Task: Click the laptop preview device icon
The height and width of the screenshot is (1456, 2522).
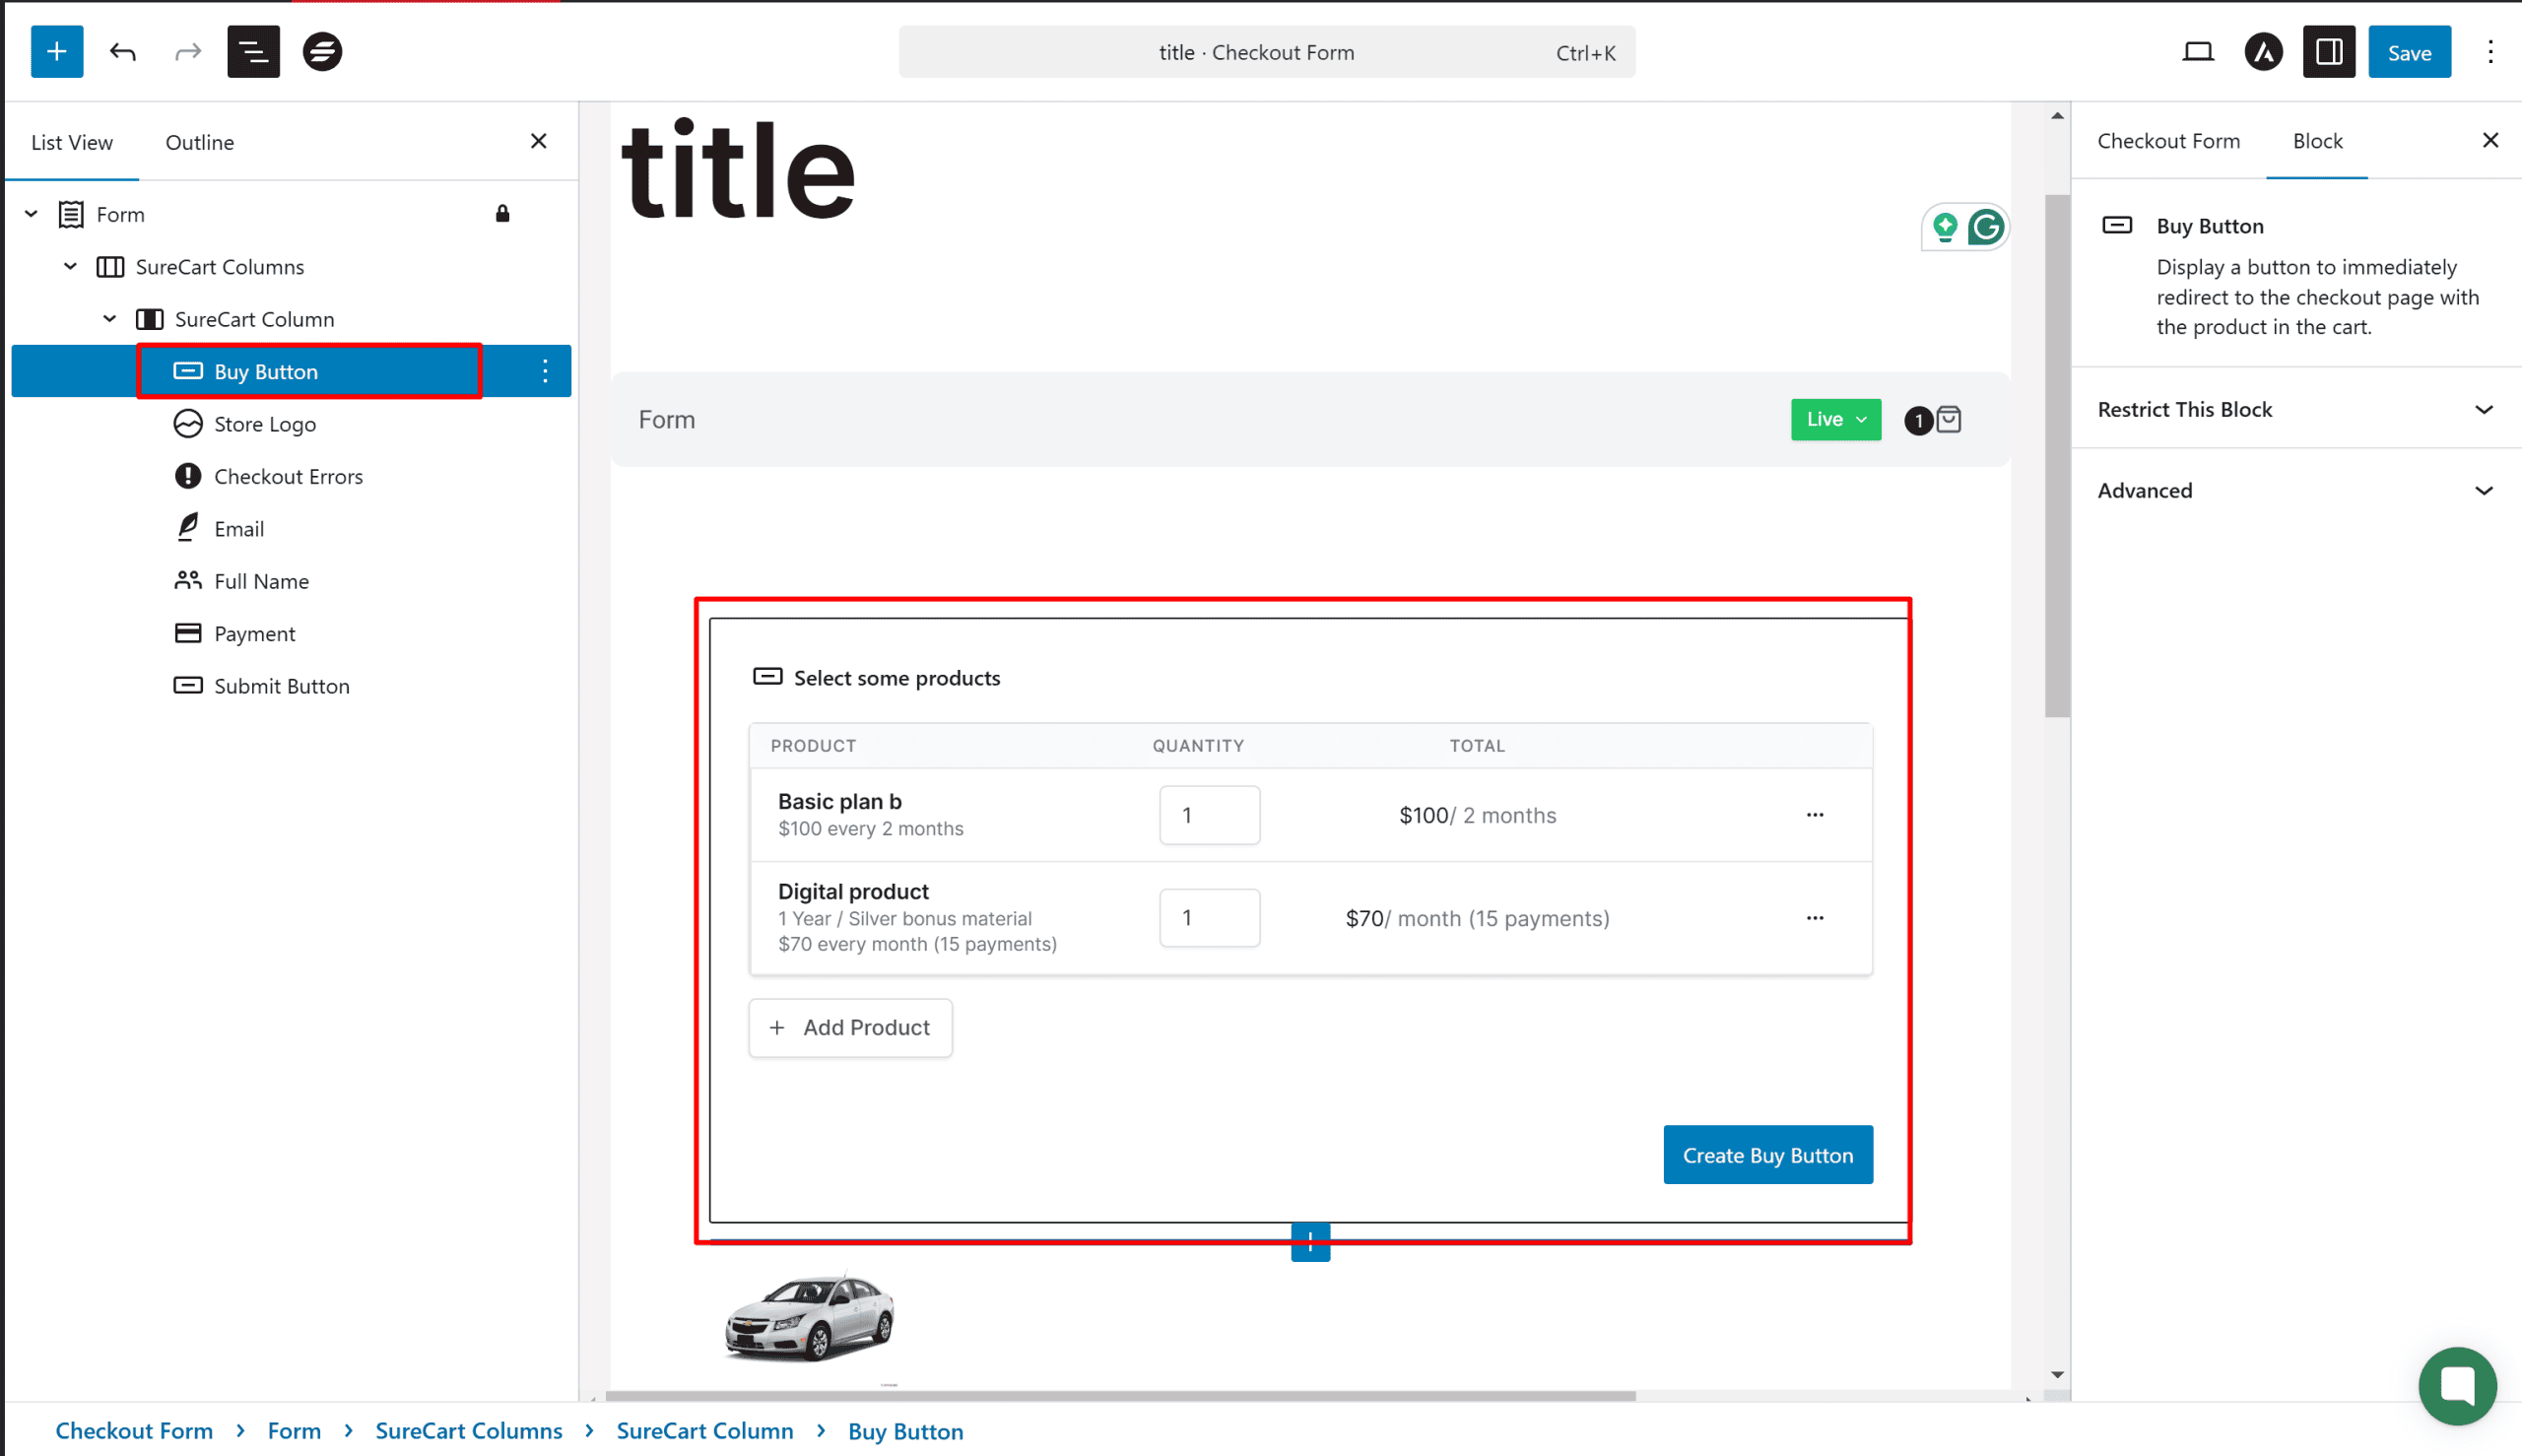Action: [x=2197, y=52]
